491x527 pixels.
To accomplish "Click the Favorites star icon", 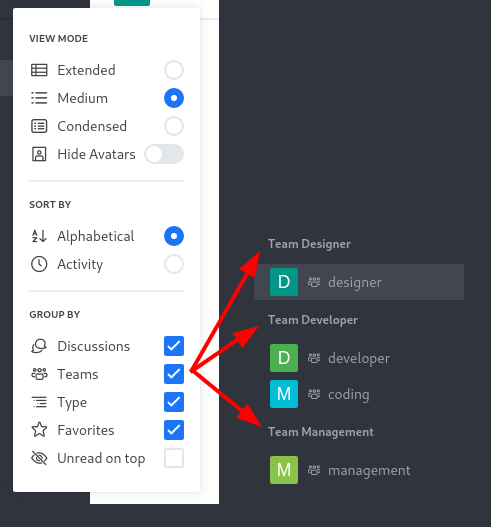I will [x=39, y=430].
